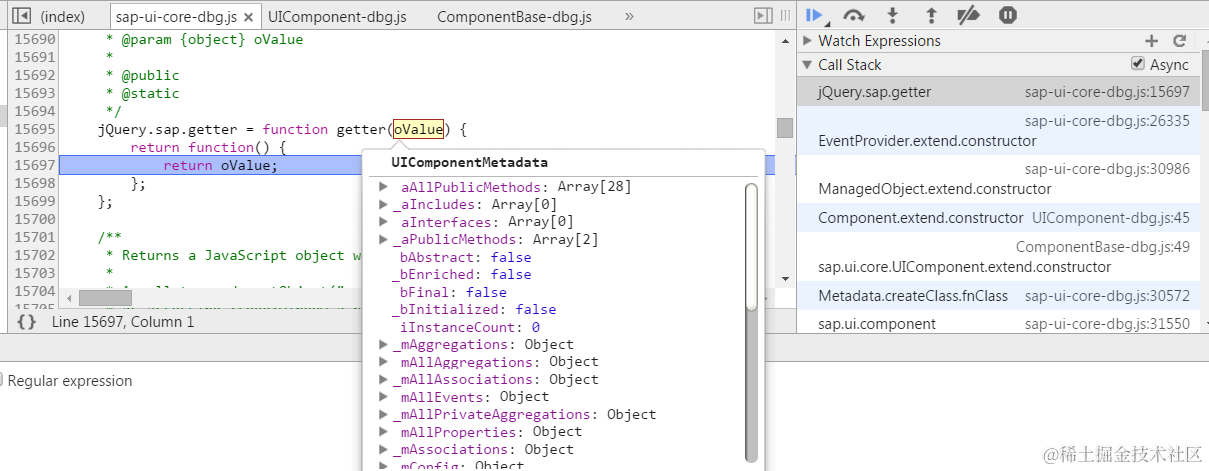This screenshot has height=471, width=1209.
Task: Expand the mAllProperties object
Action: coord(384,432)
